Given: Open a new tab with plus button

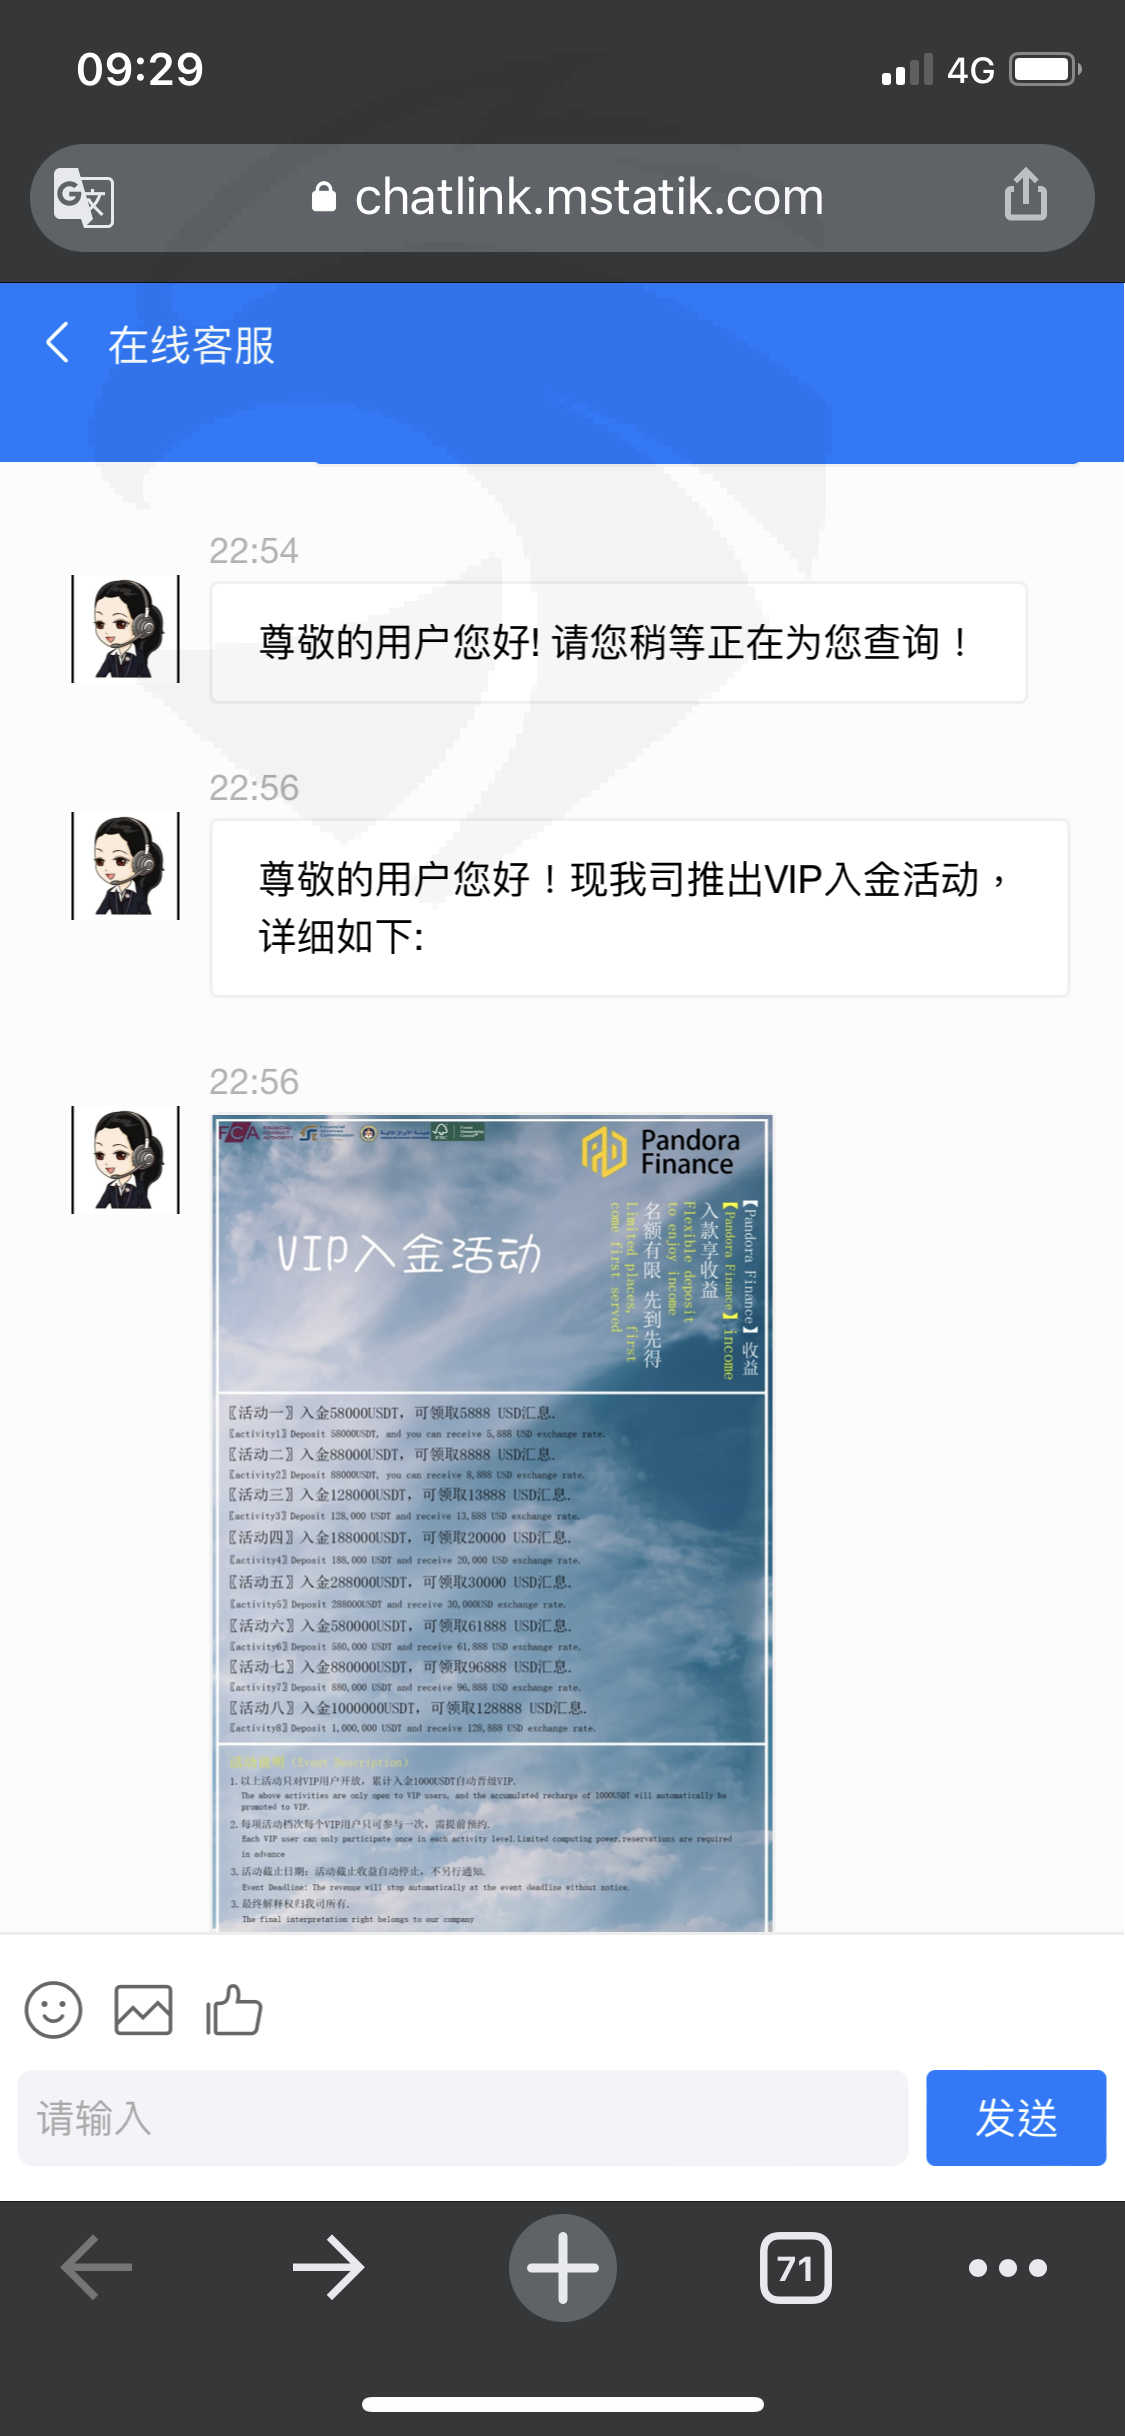Looking at the screenshot, I should point(563,2267).
